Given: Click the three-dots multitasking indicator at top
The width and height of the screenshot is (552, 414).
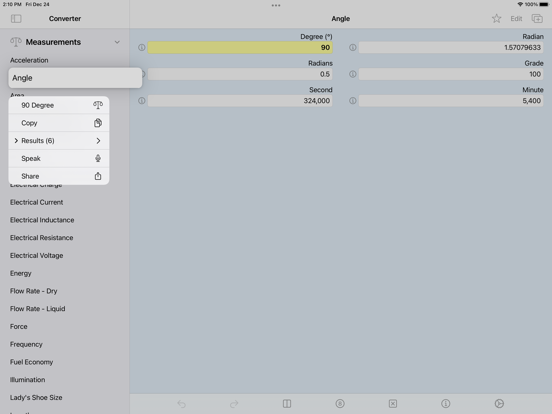Looking at the screenshot, I should [276, 5].
